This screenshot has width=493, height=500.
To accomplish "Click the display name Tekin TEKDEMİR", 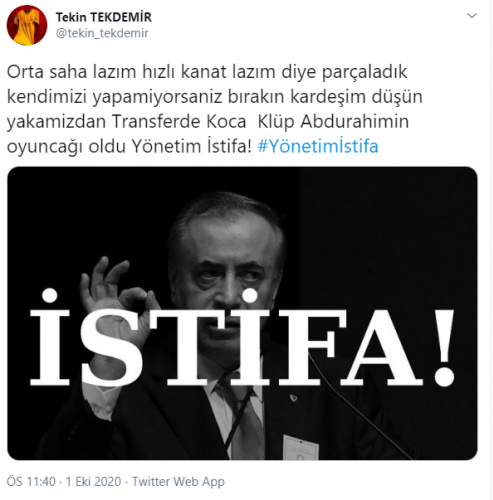I will (104, 17).
